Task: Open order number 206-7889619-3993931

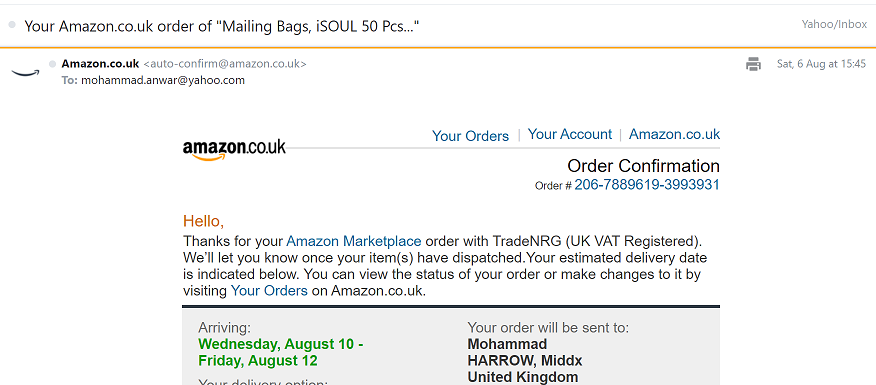Action: [647, 184]
